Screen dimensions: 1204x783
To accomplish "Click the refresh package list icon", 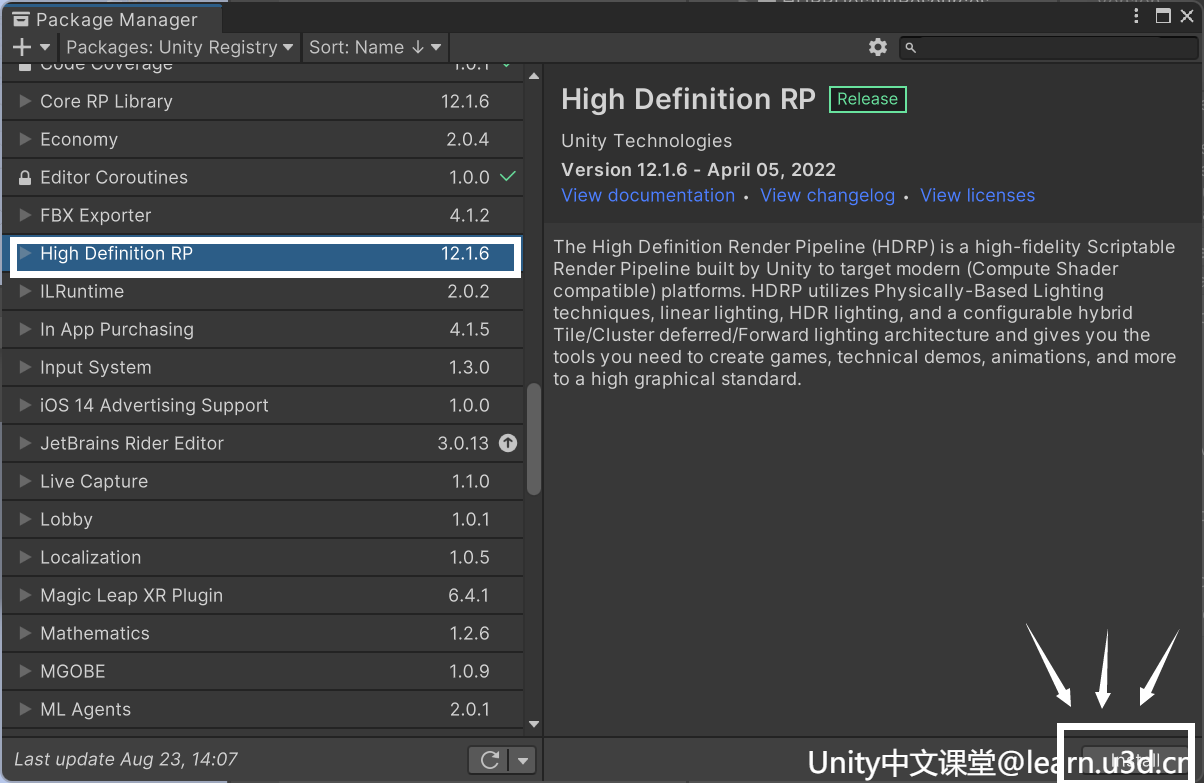I will click(x=490, y=760).
